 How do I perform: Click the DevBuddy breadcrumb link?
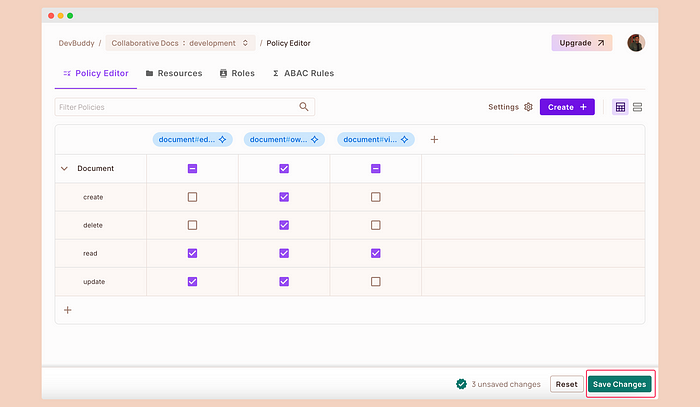pyautogui.click(x=76, y=43)
